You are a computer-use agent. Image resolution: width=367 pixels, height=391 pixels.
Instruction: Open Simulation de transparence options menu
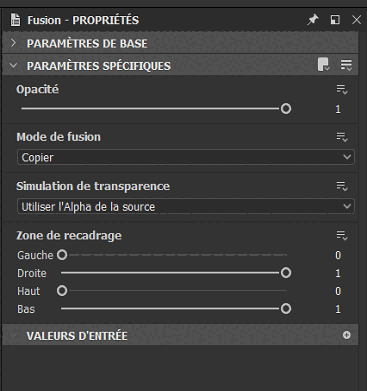[342, 186]
